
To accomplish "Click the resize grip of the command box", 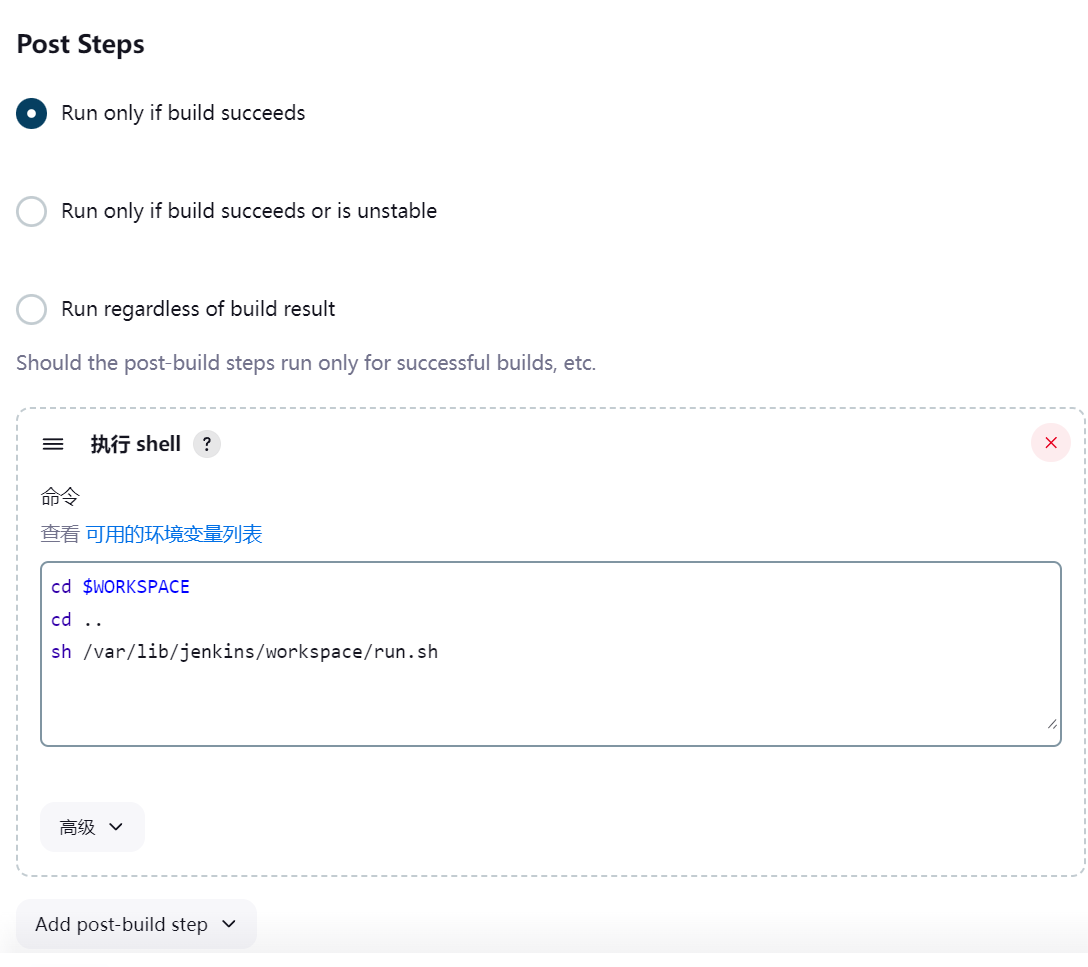I will (x=1052, y=724).
